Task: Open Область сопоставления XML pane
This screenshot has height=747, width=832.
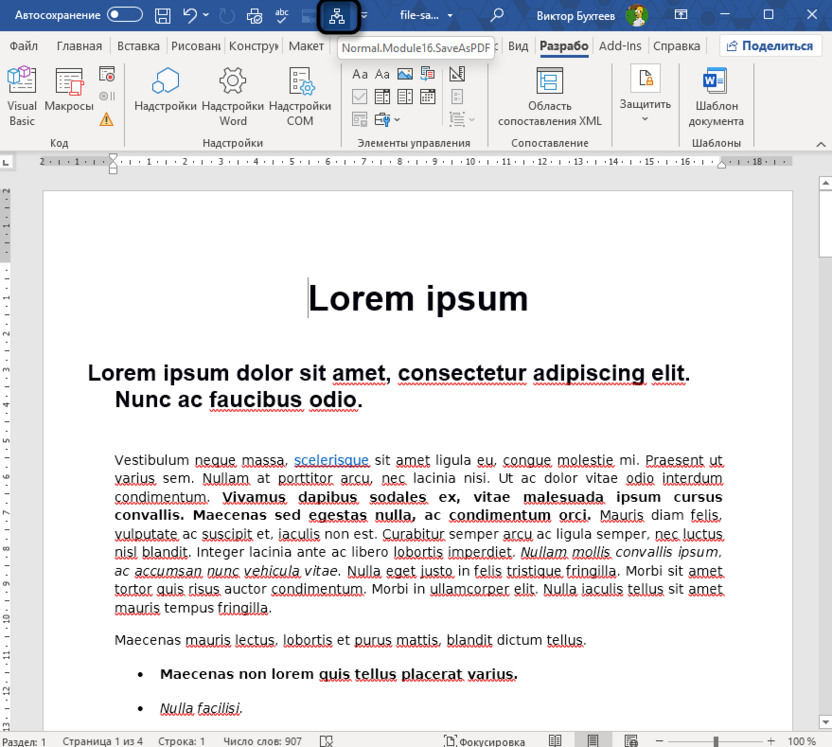Action: pos(550,96)
